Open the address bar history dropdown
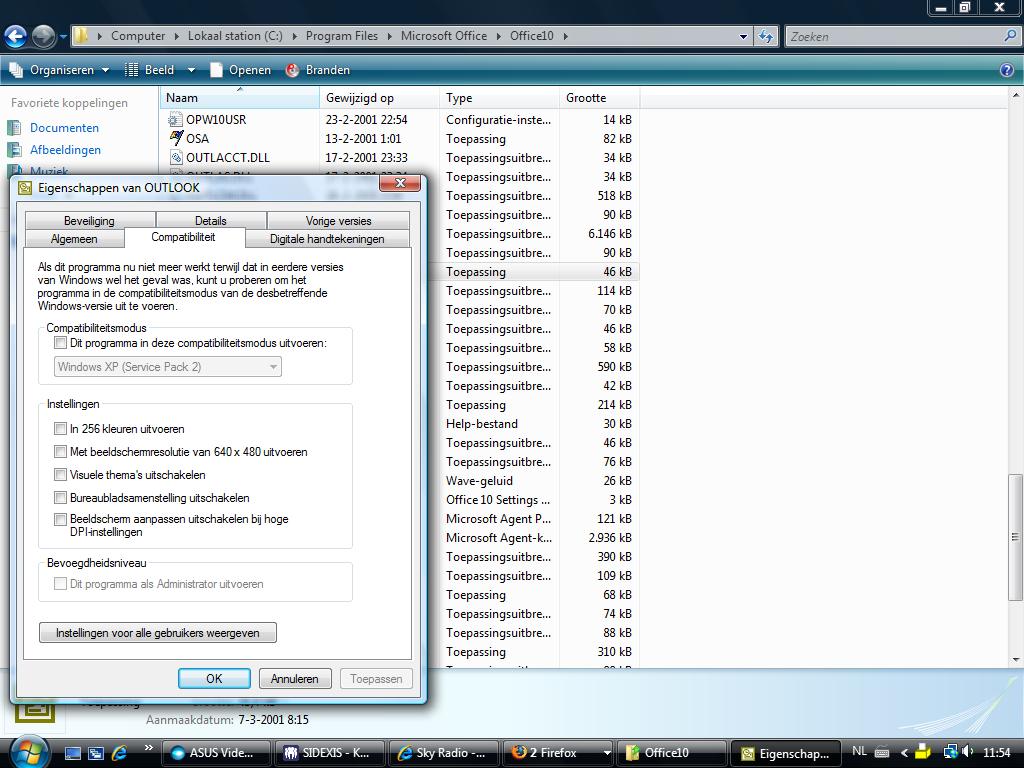This screenshot has height=768, width=1024. point(743,37)
